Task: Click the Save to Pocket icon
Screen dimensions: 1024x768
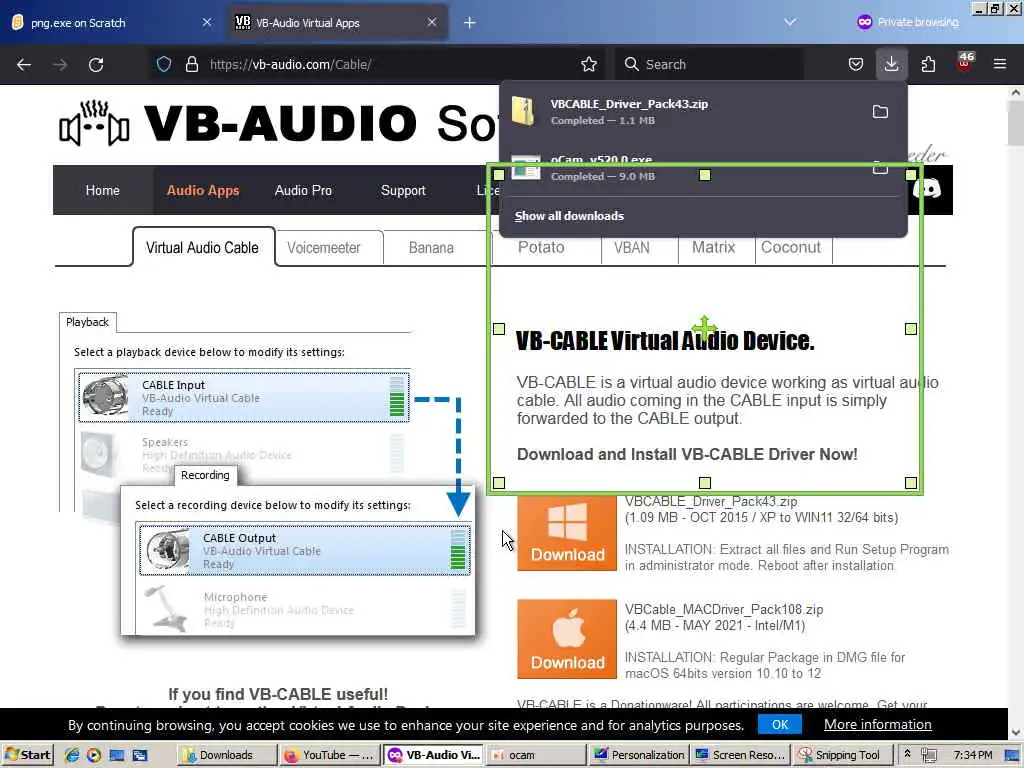Action: click(x=856, y=64)
